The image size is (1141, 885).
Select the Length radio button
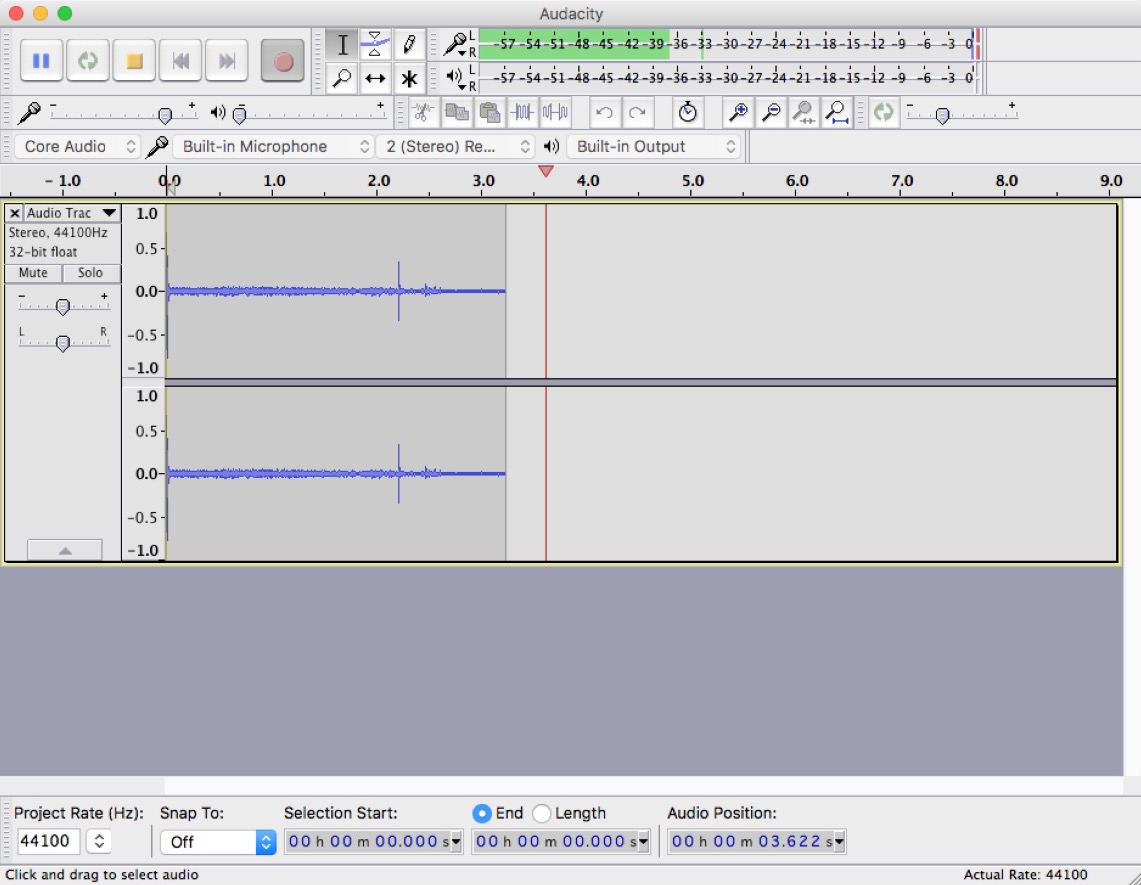coord(541,813)
